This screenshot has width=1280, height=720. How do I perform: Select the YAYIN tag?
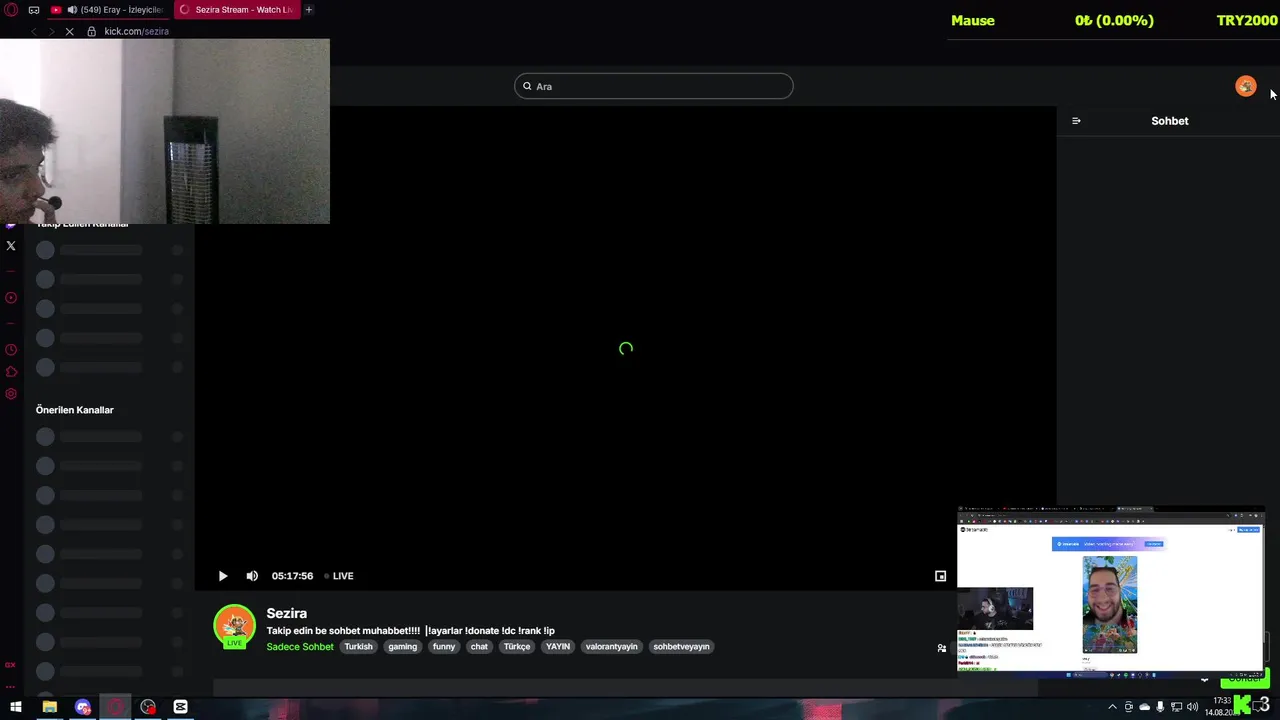point(558,647)
